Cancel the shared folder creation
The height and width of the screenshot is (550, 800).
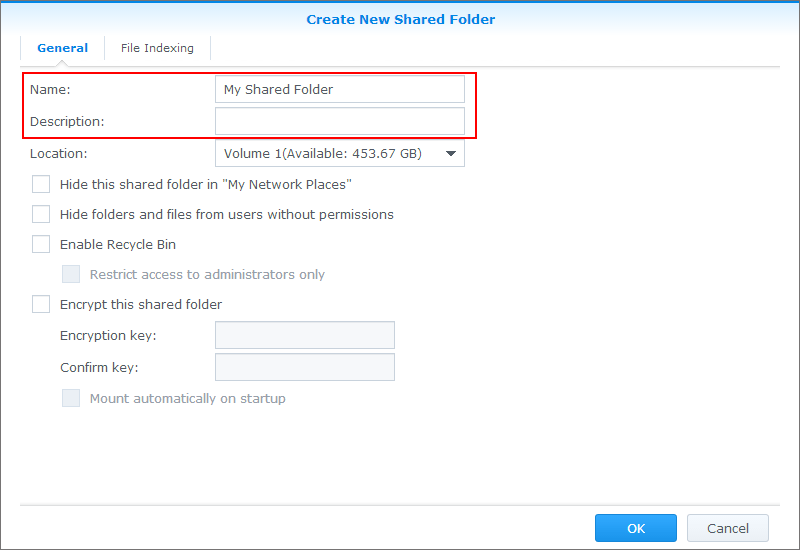[727, 528]
